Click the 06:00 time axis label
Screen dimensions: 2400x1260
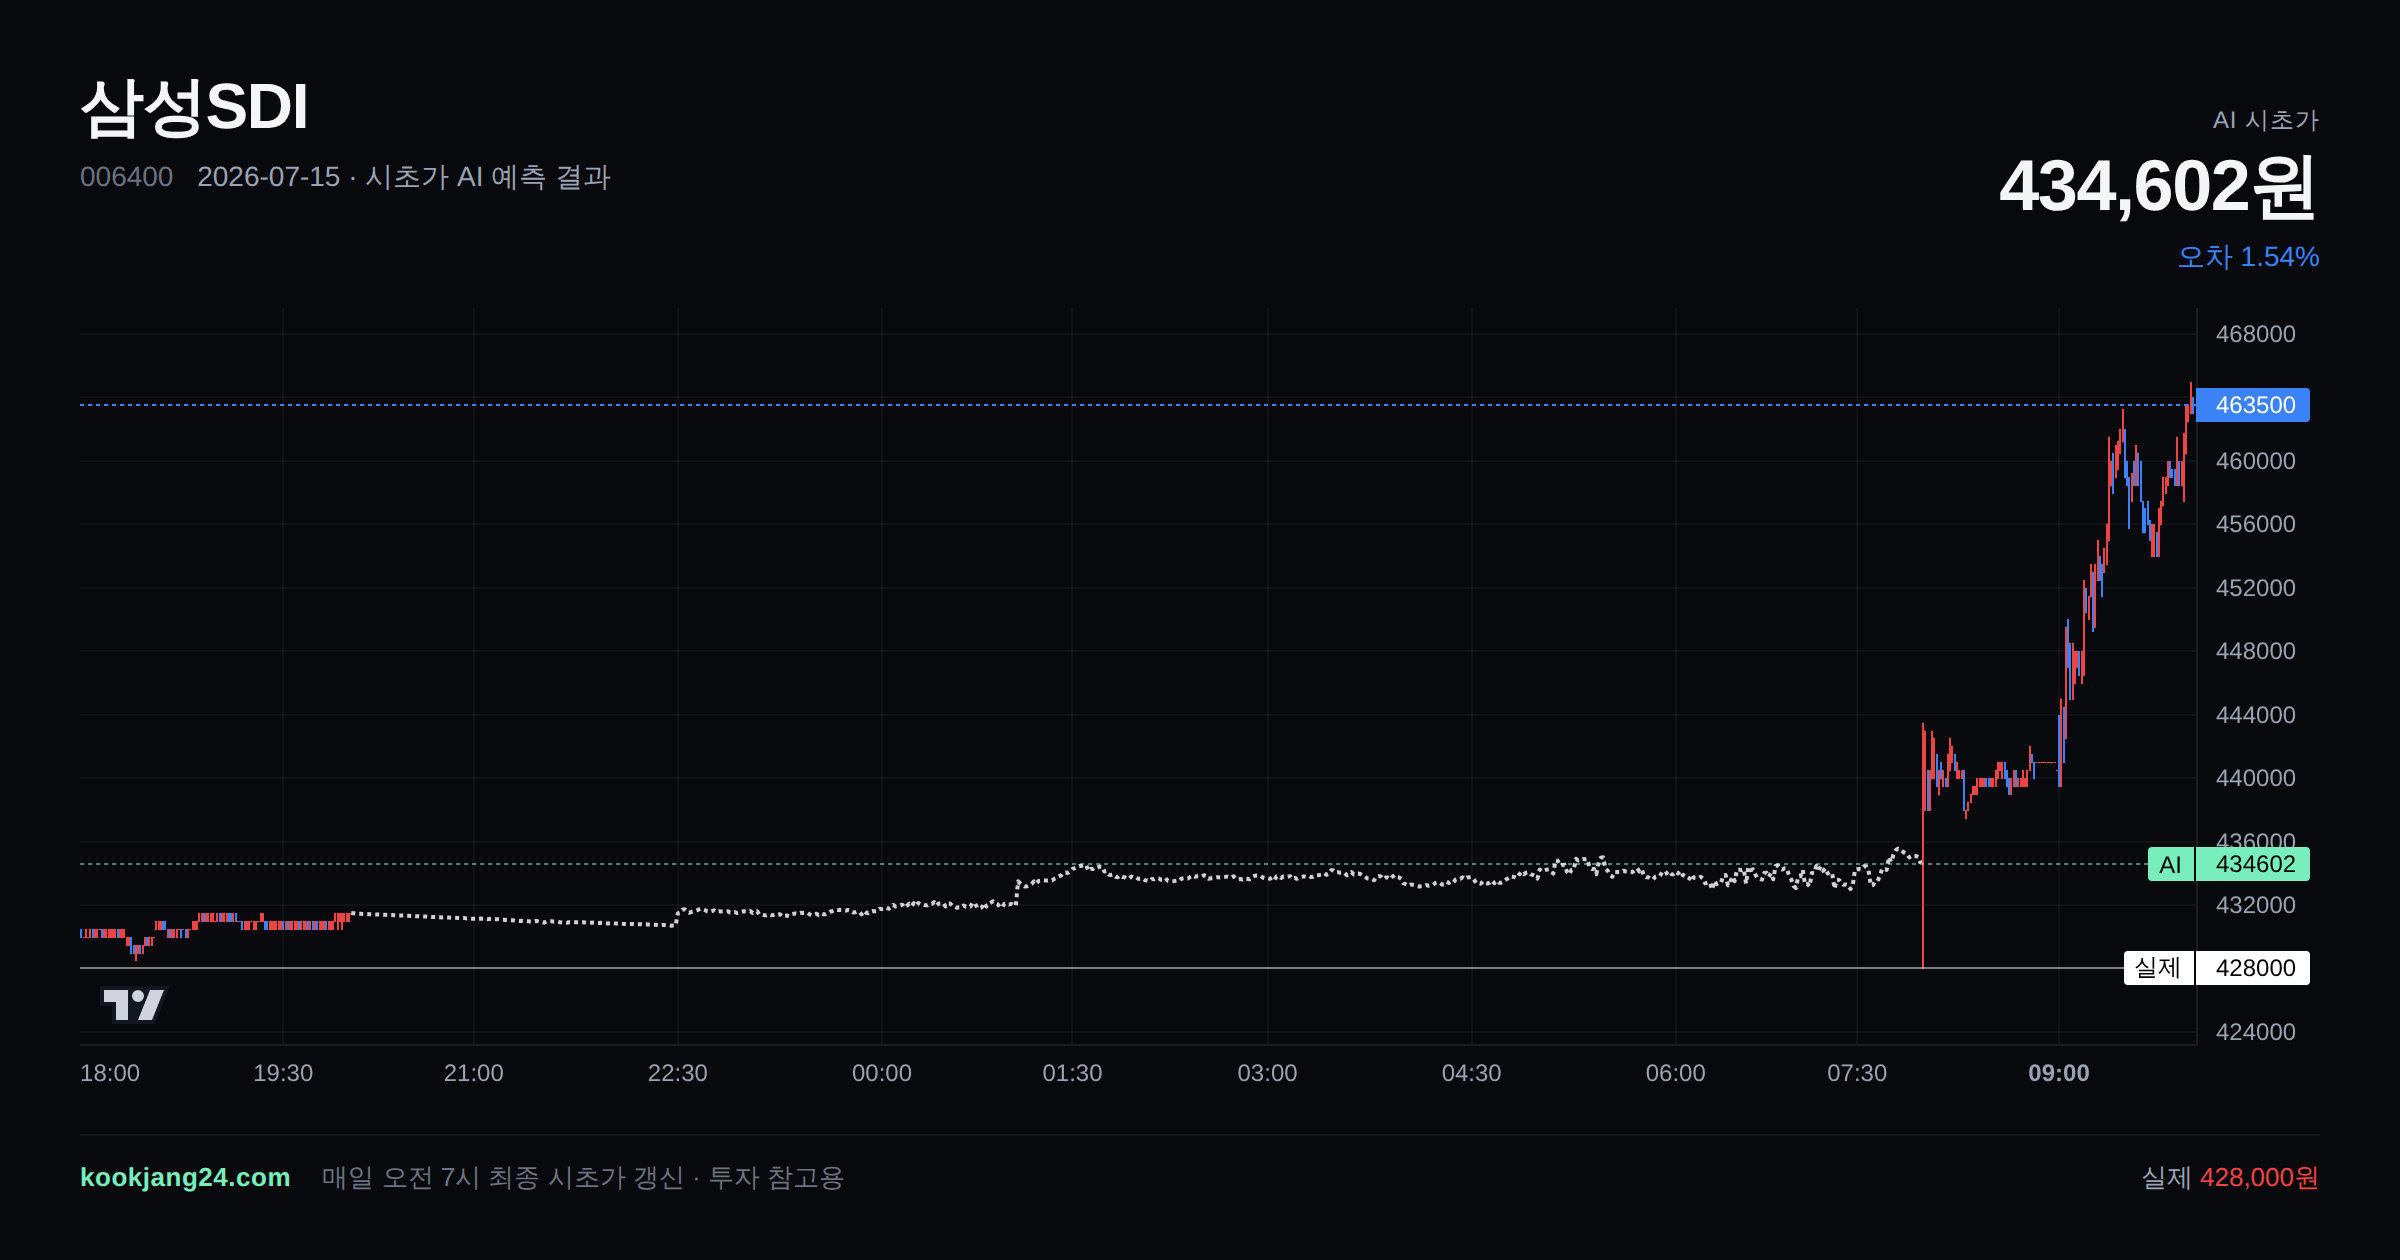tap(1676, 1073)
